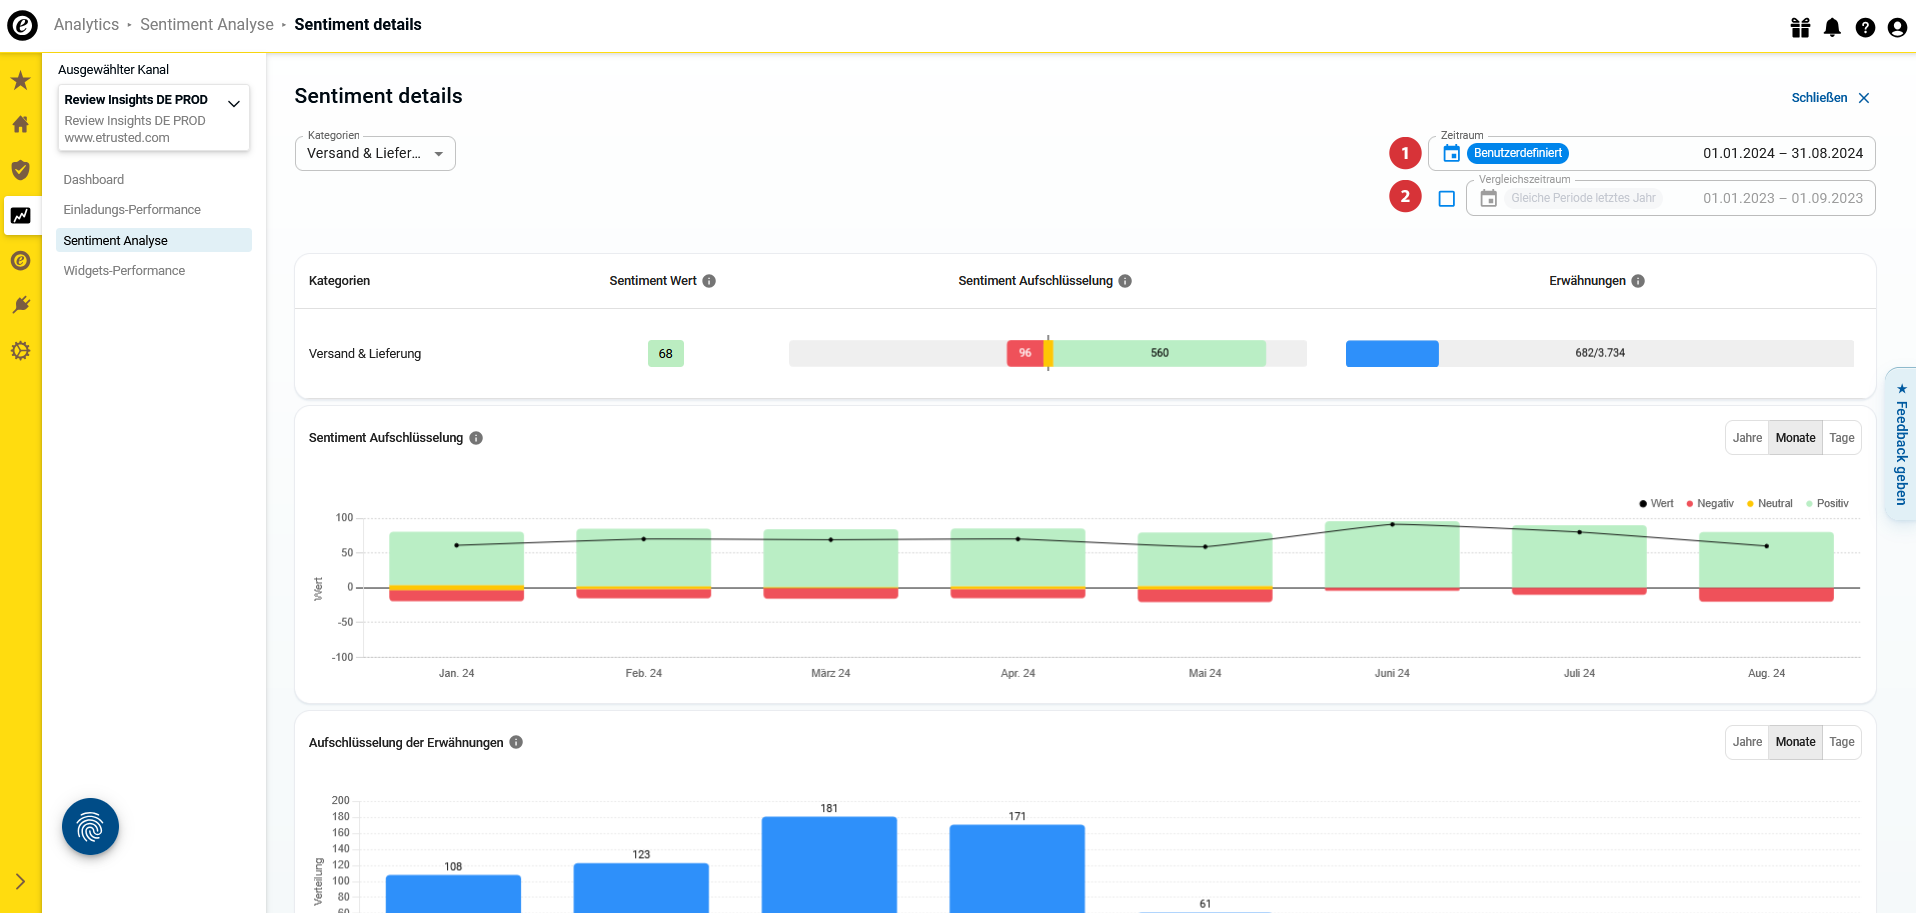
Task: Click Gleiche Periode letztes Jahr chip
Action: coord(1583,198)
